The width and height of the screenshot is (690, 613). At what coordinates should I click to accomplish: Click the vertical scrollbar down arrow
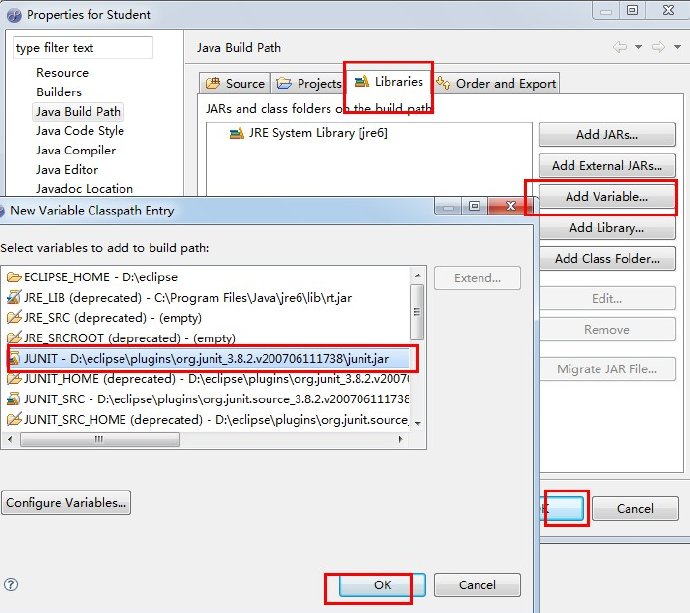[x=417, y=423]
